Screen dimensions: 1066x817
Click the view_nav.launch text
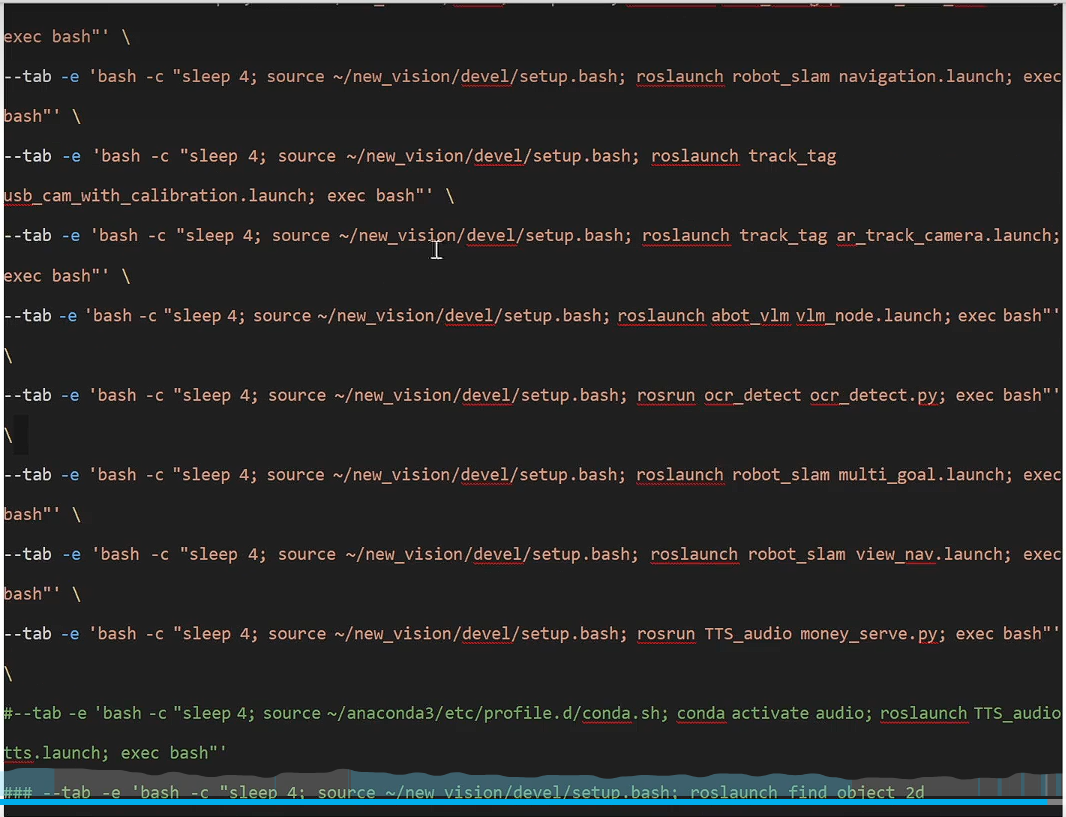click(x=929, y=555)
